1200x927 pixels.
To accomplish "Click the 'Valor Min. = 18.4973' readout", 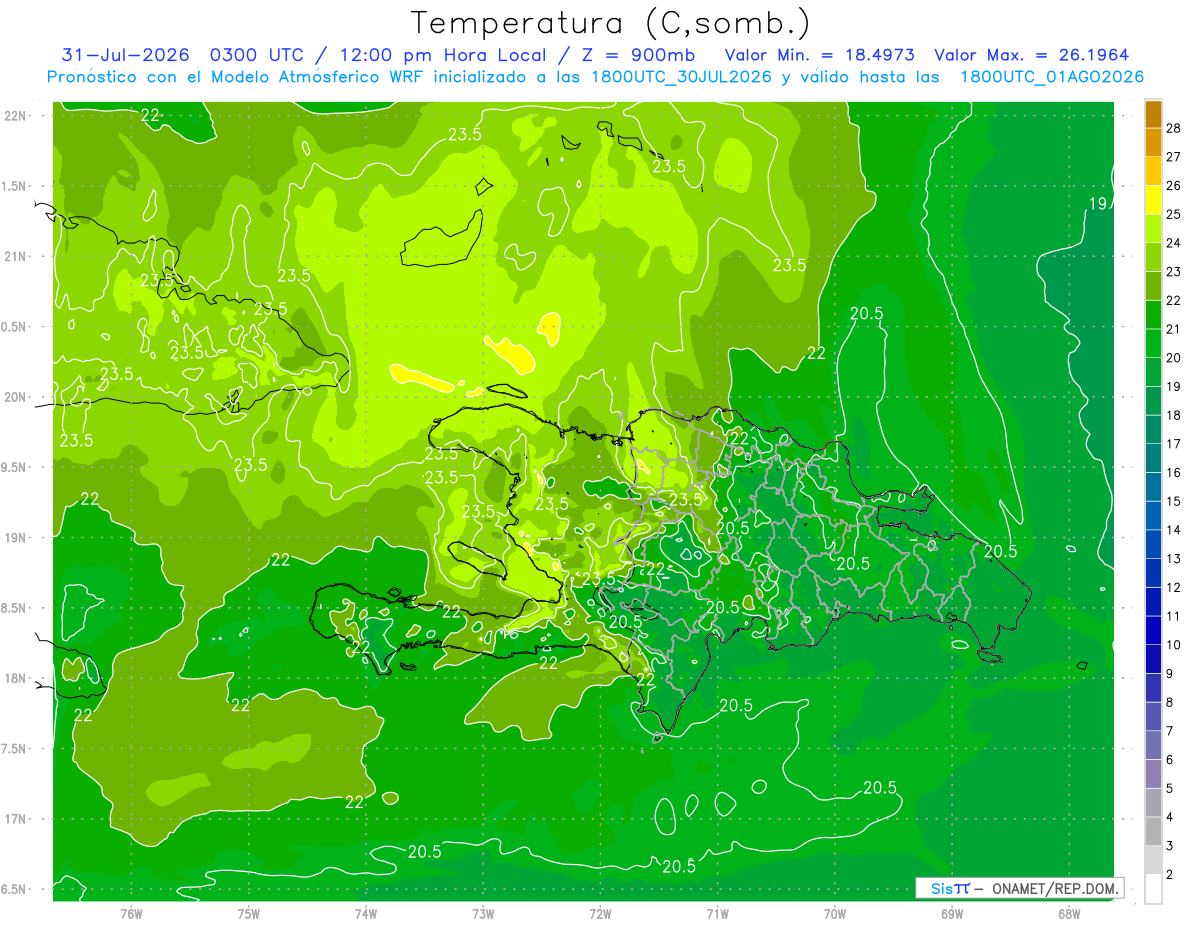I will coord(821,55).
